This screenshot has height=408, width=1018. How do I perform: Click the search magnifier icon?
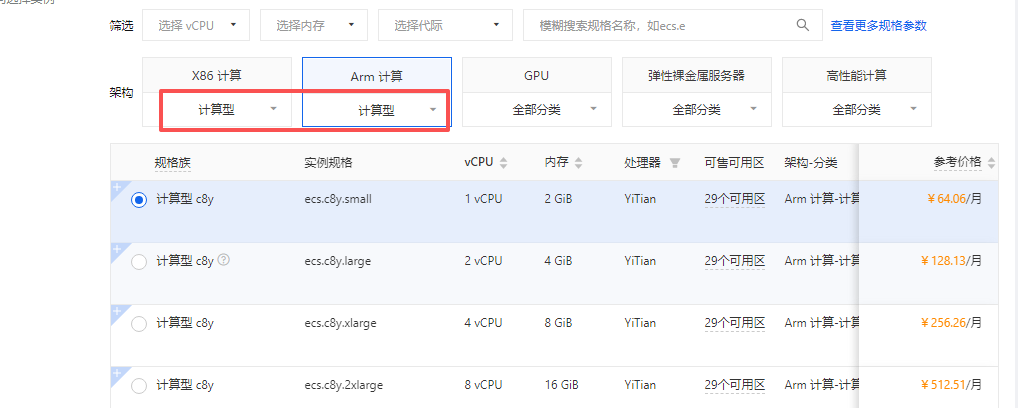[x=802, y=25]
